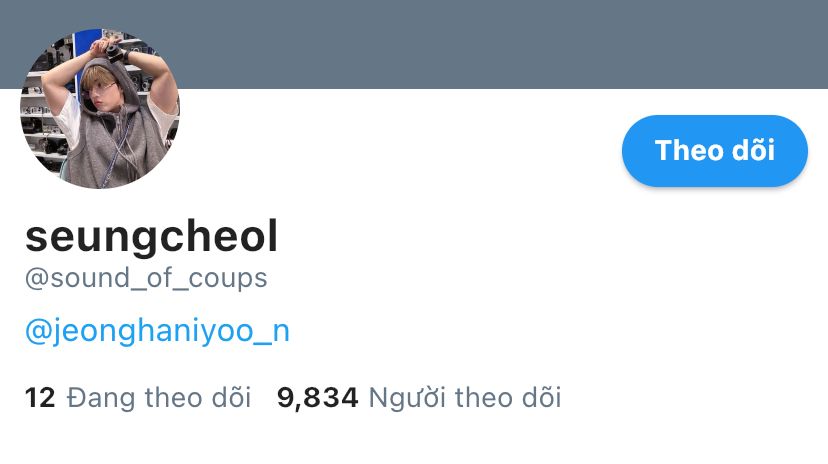Select the display name seungcheol
Screen dimensions: 828x464
click(152, 236)
